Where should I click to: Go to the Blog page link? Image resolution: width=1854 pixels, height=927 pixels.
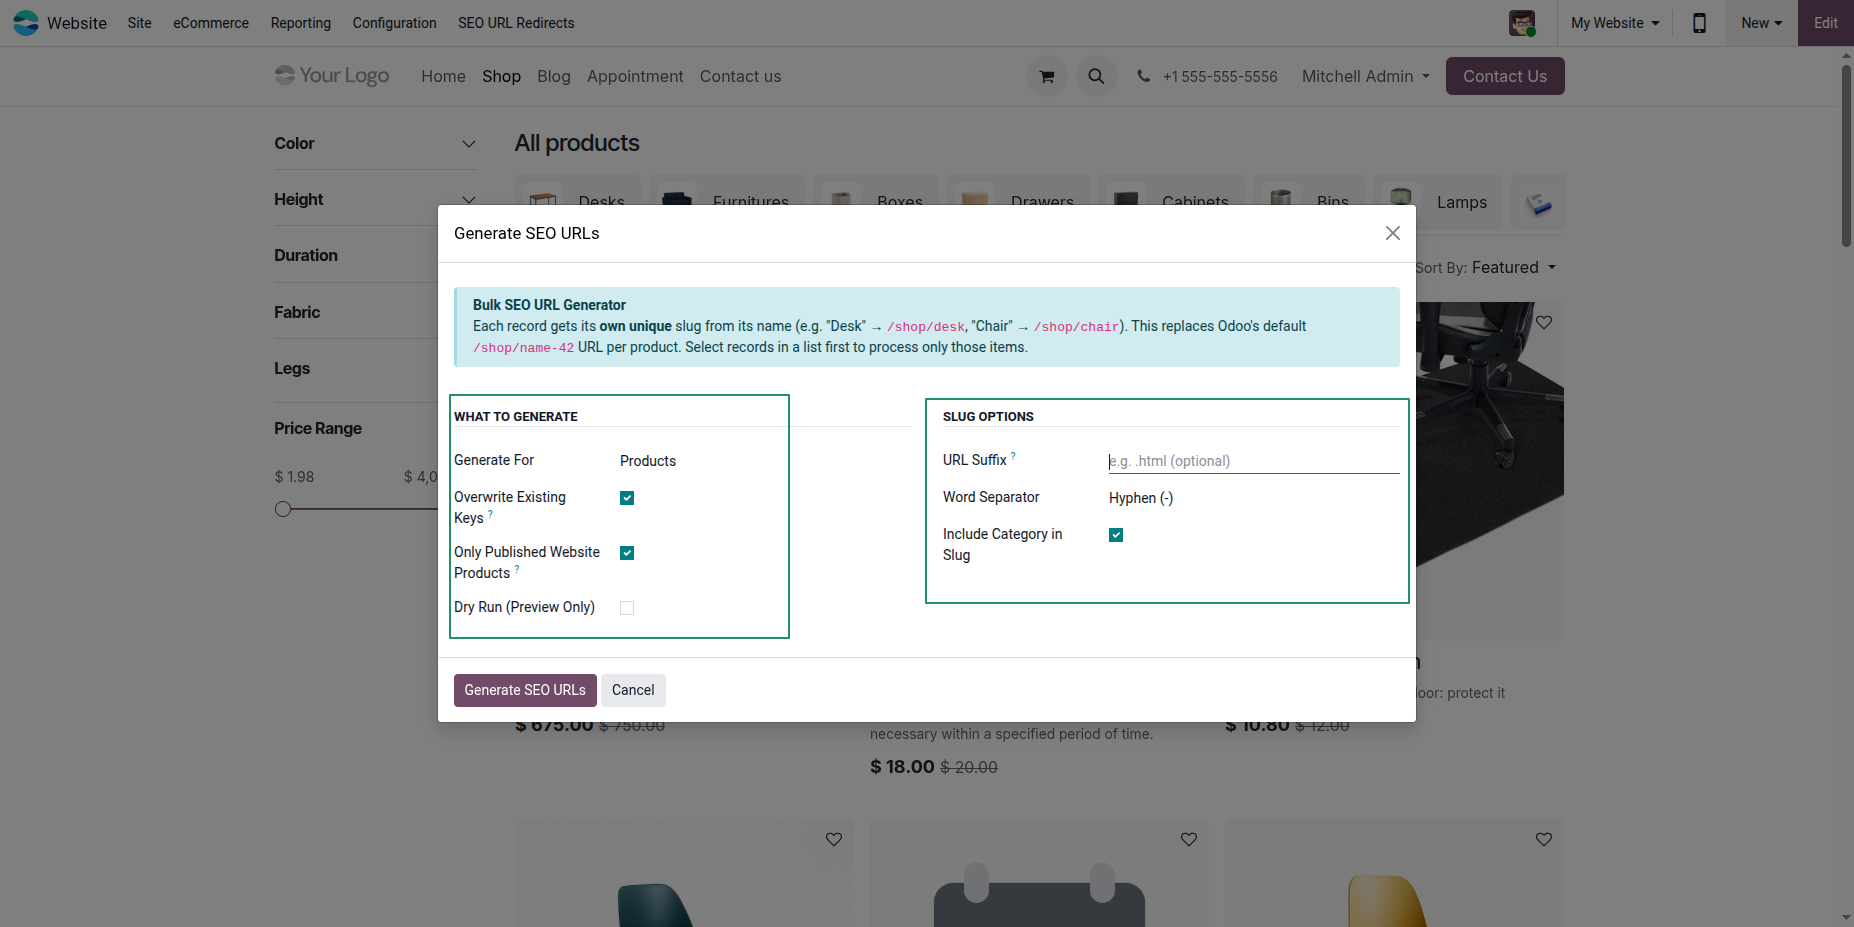(x=554, y=76)
